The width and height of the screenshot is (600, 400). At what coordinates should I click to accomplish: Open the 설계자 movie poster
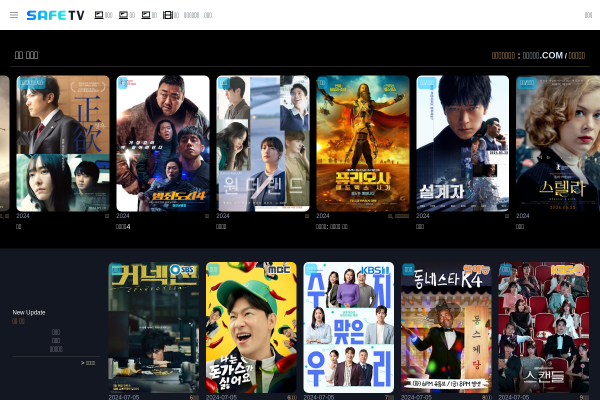pos(463,144)
